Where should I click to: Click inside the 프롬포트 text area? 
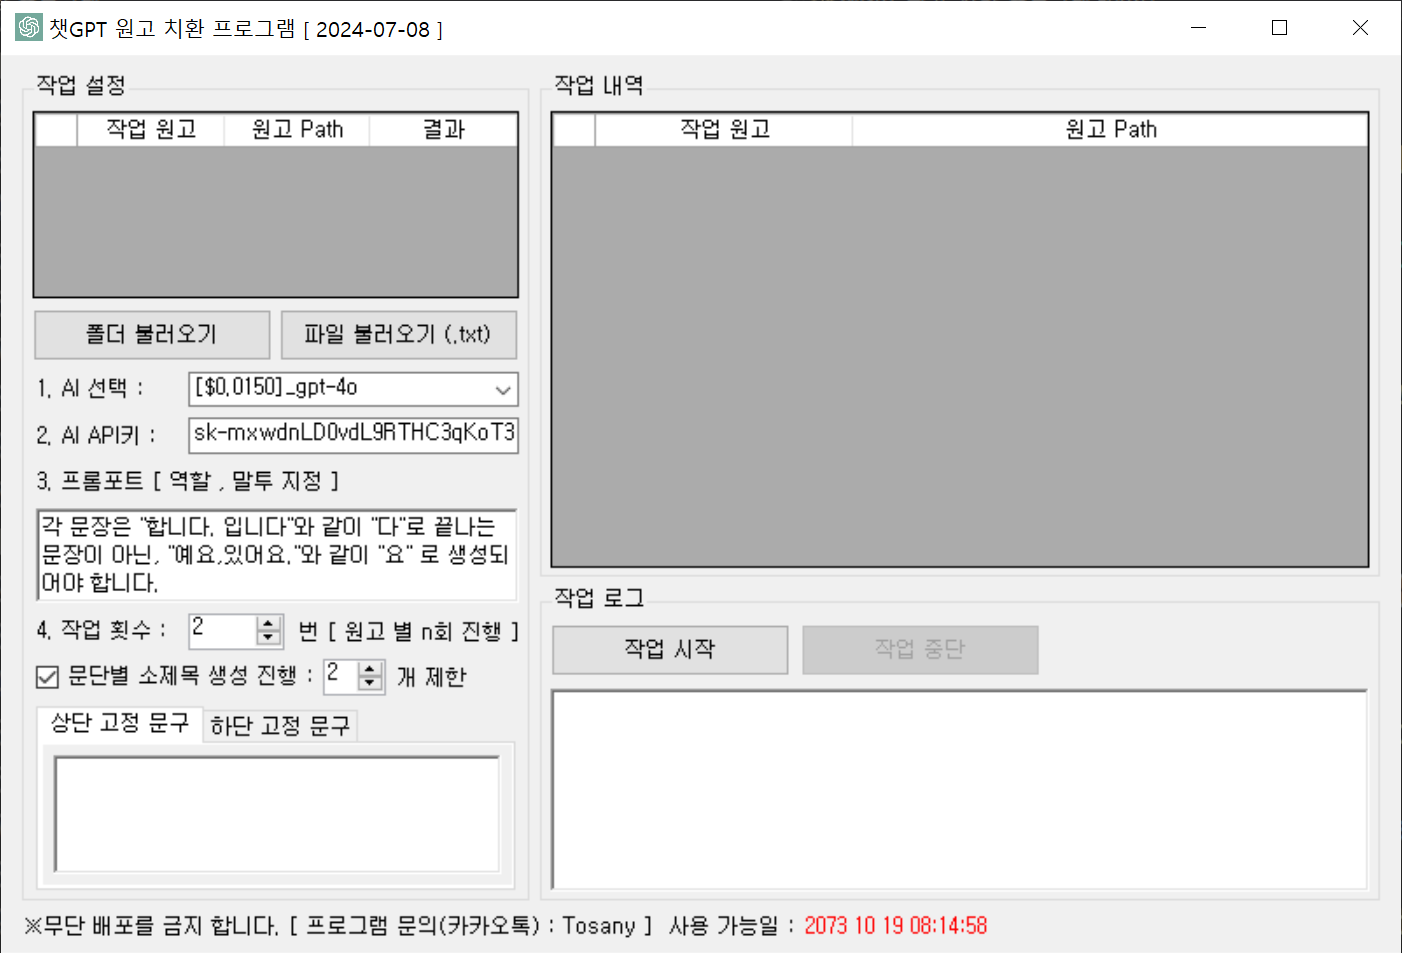coord(277,555)
